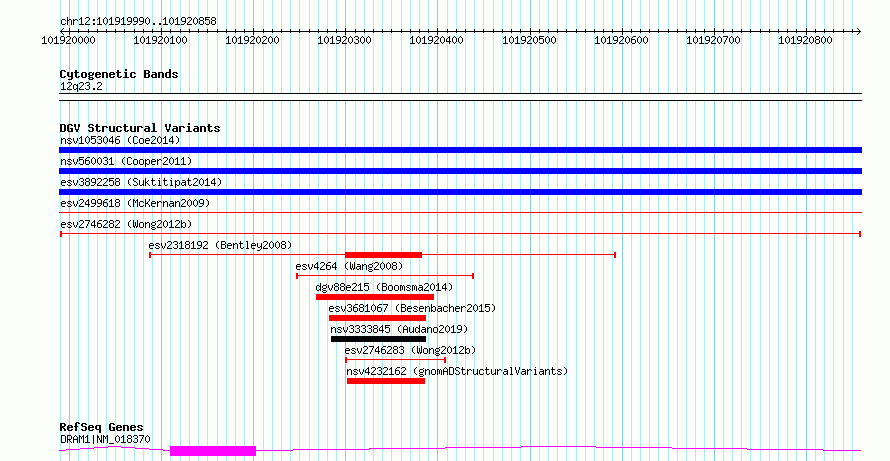Select the red bar under nsv4232162
The height and width of the screenshot is (461, 890).
point(385,381)
